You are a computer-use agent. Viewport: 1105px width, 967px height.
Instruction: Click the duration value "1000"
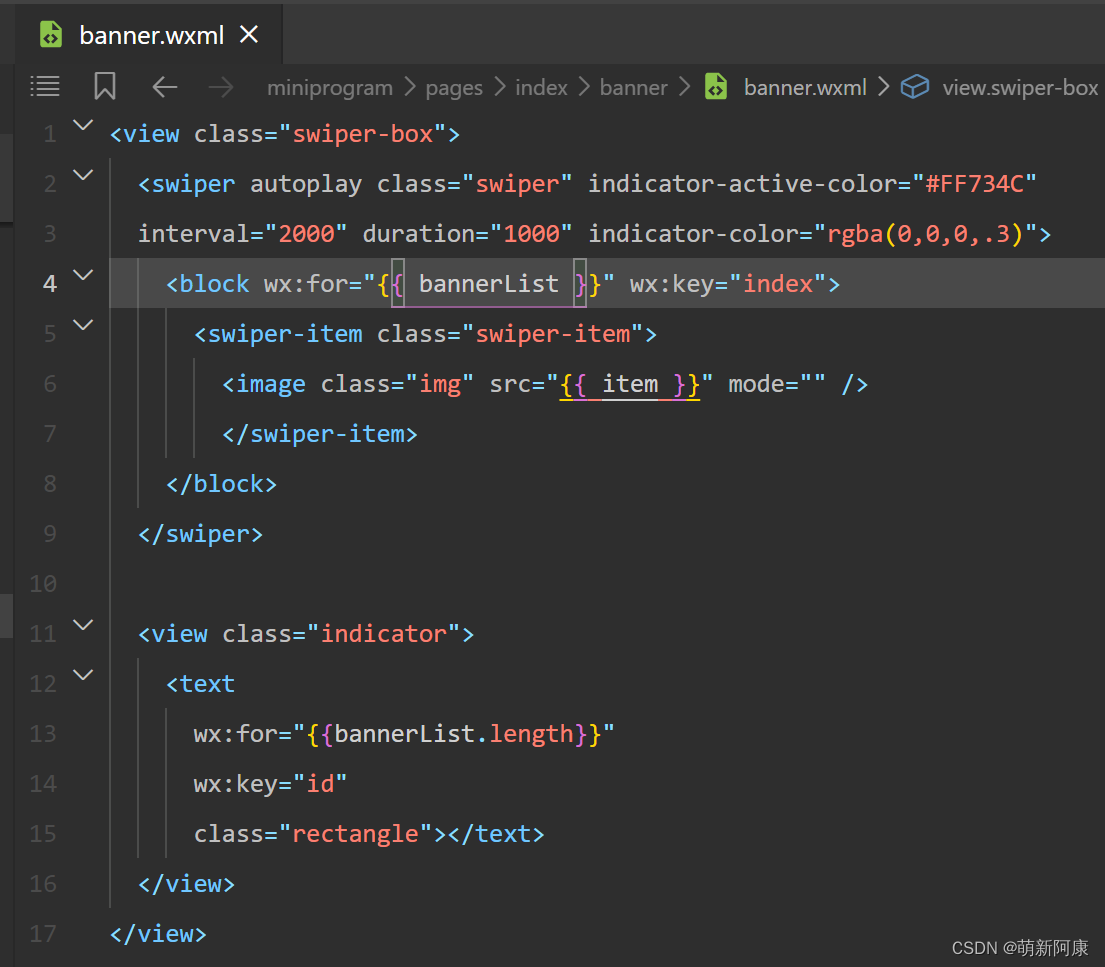click(531, 234)
